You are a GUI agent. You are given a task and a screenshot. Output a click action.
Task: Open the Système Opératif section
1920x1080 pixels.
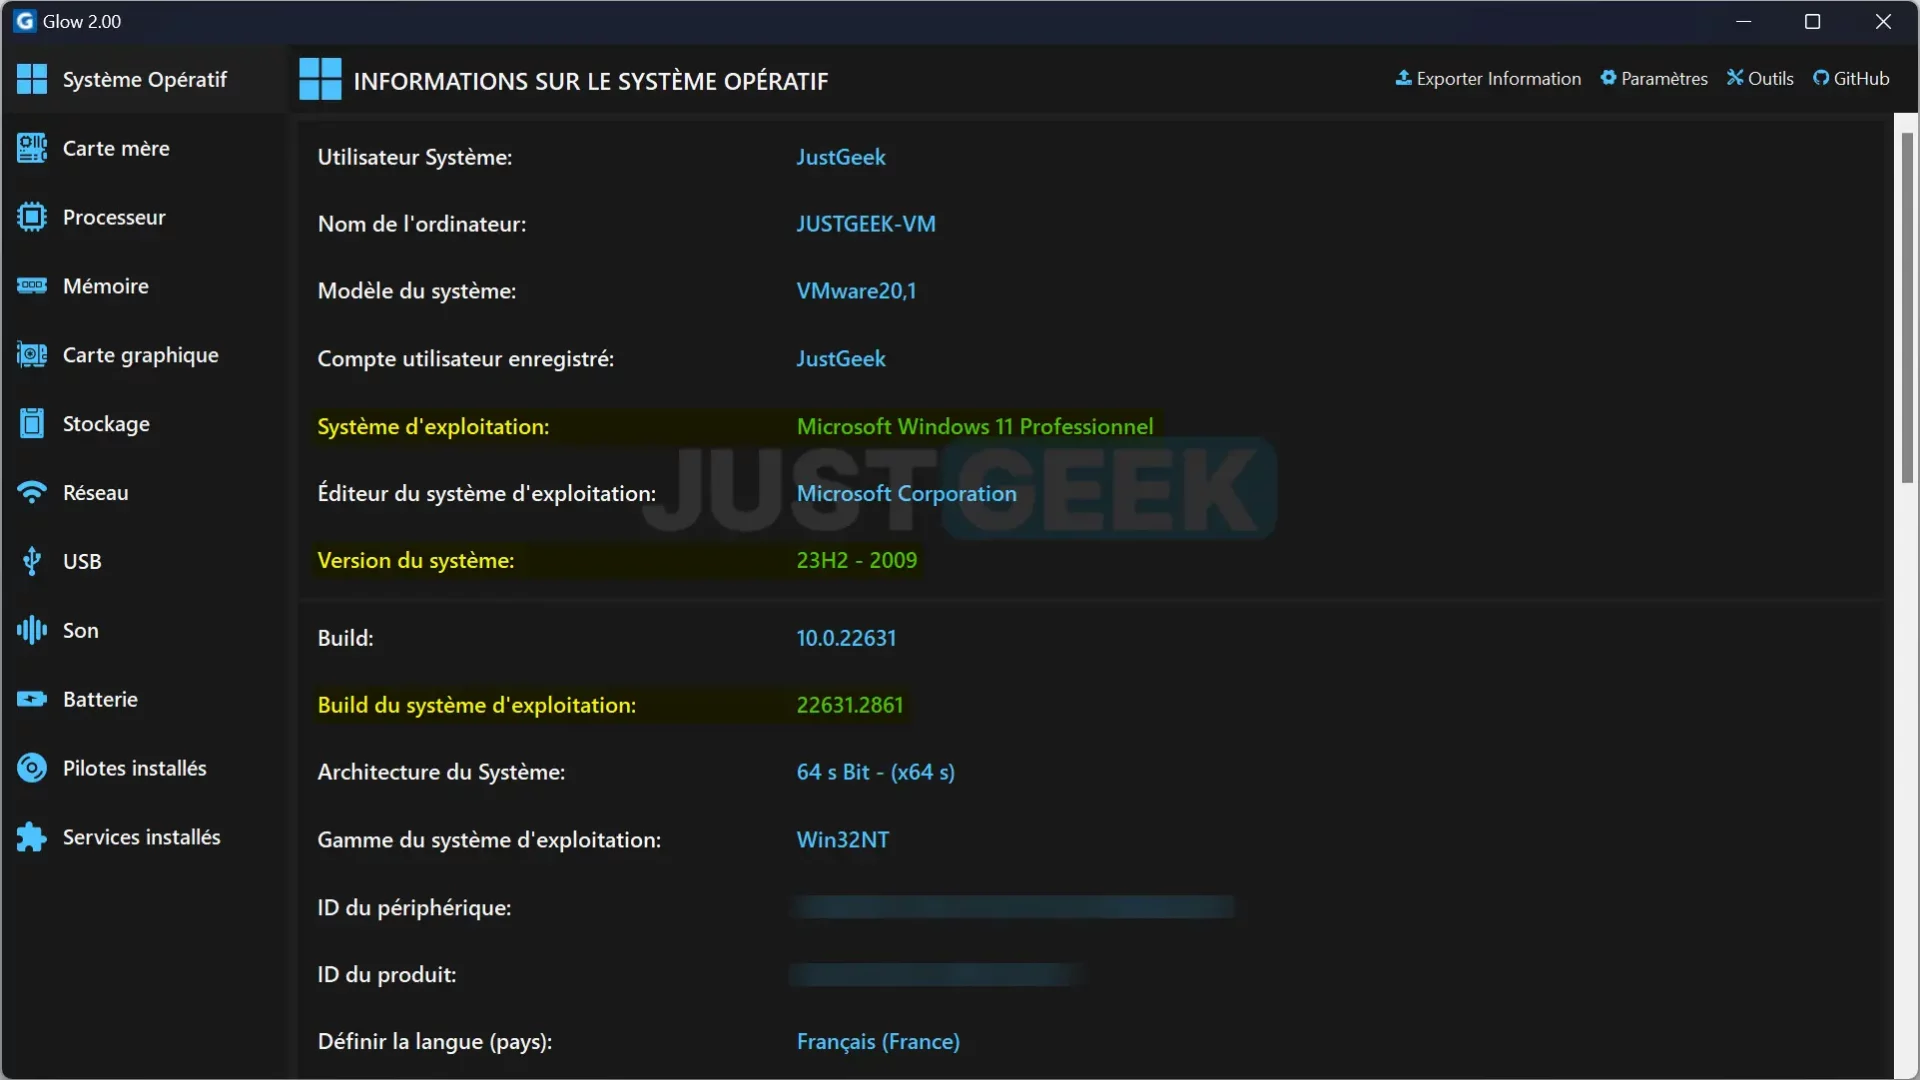click(145, 79)
